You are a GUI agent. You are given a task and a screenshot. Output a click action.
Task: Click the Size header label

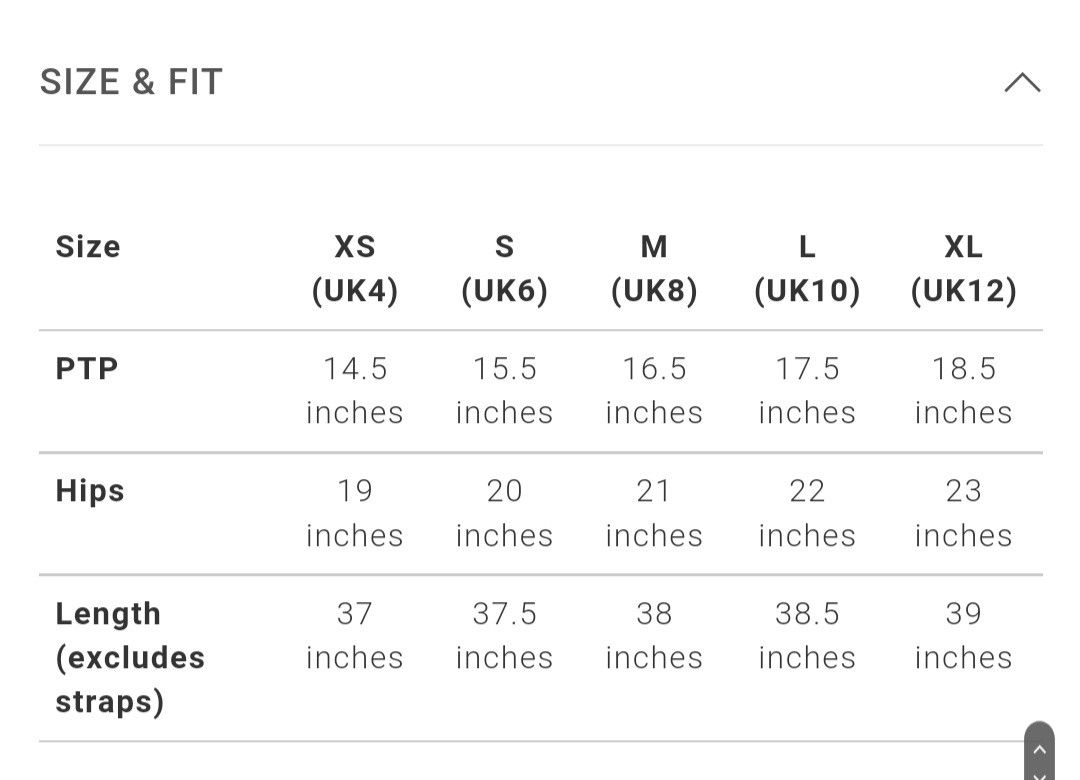(x=88, y=247)
